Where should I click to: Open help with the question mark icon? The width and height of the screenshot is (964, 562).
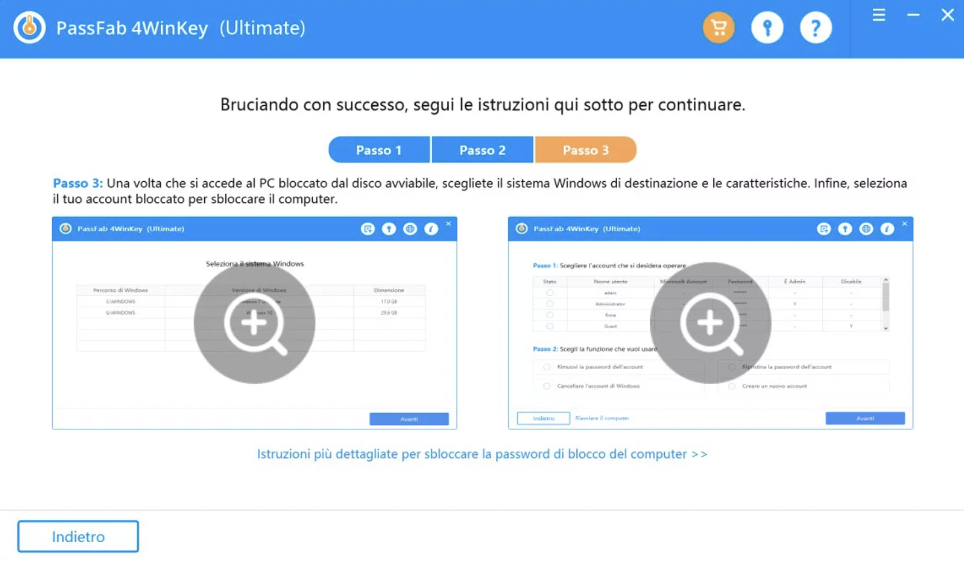point(816,28)
